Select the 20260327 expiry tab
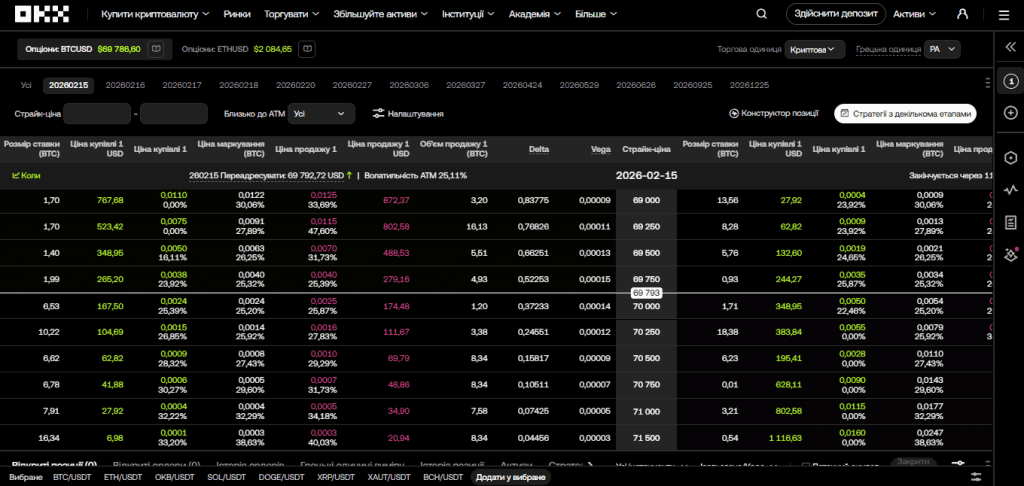Screen dimensions: 1024x486 (466, 85)
